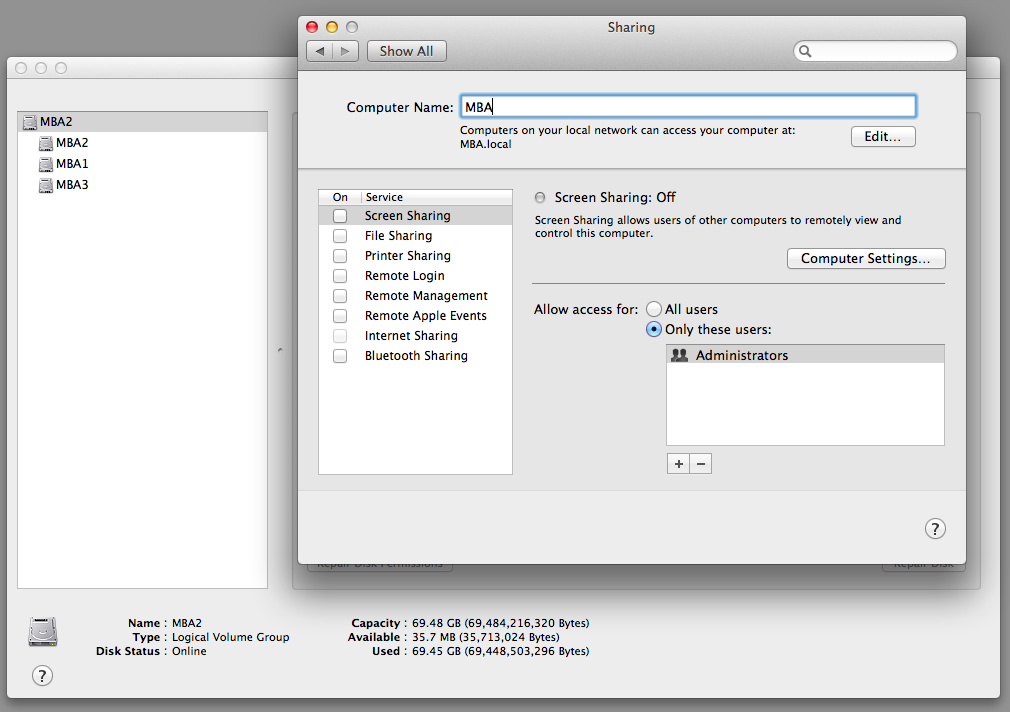Select File Sharing in the service list

tap(415, 236)
